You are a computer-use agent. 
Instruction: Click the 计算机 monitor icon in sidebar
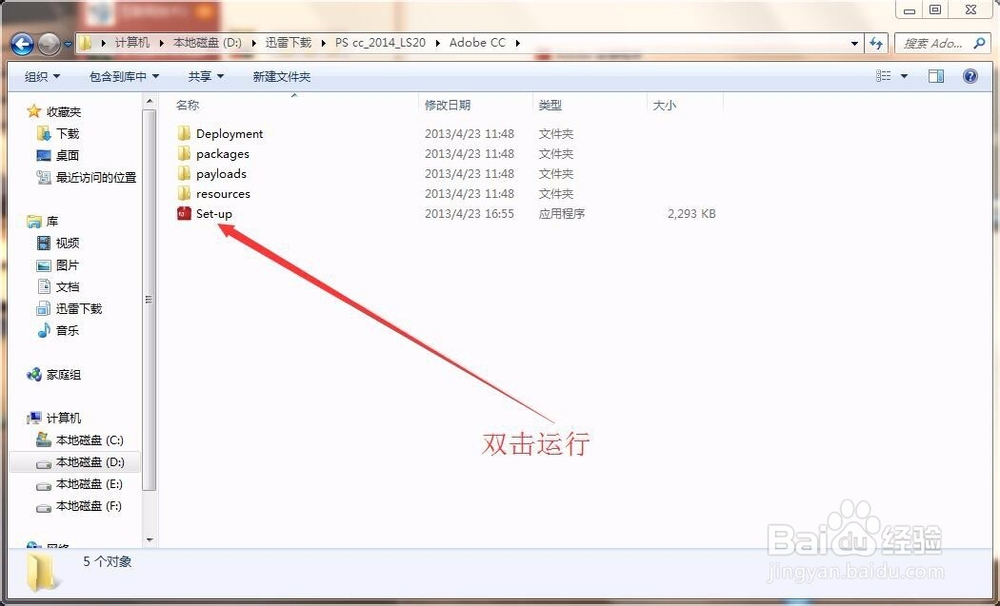(34, 418)
